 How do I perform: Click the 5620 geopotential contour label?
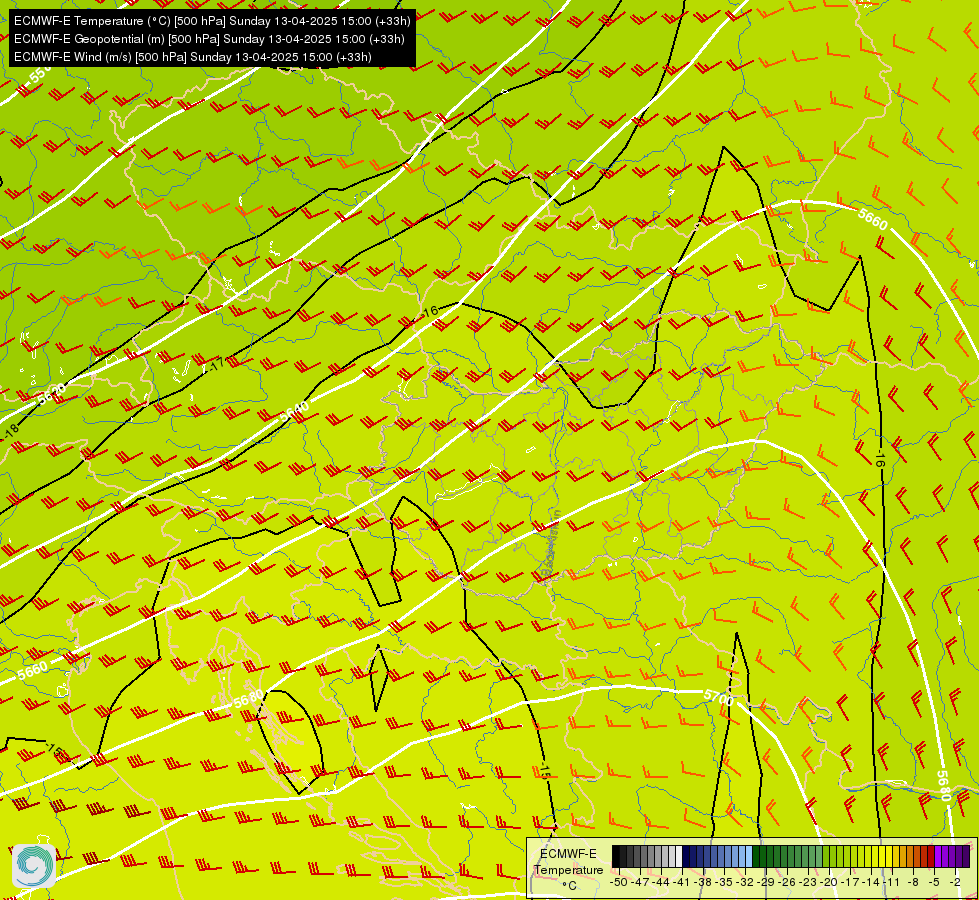point(52,395)
